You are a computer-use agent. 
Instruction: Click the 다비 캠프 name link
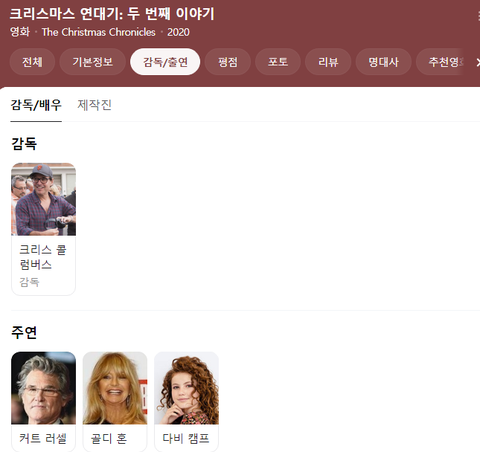(186, 438)
